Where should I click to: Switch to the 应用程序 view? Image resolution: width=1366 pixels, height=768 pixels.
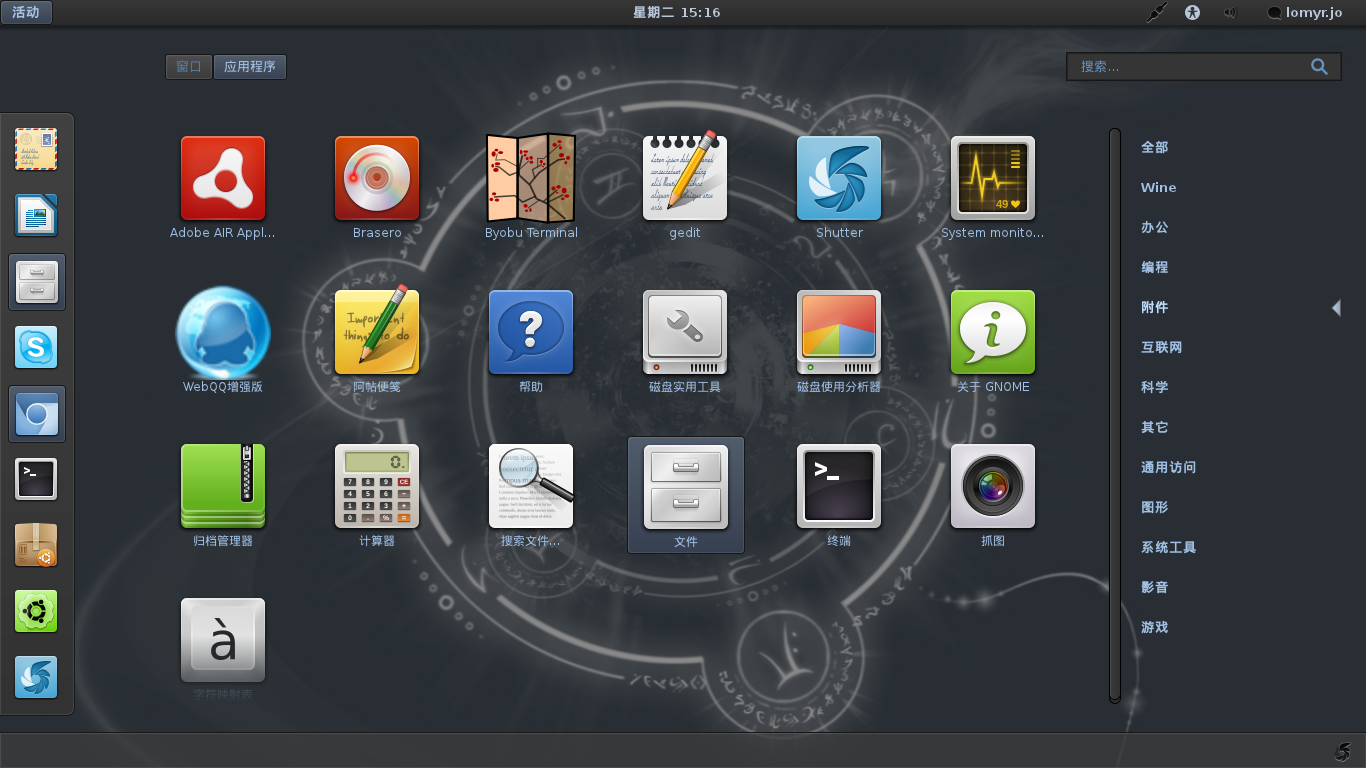click(x=250, y=67)
